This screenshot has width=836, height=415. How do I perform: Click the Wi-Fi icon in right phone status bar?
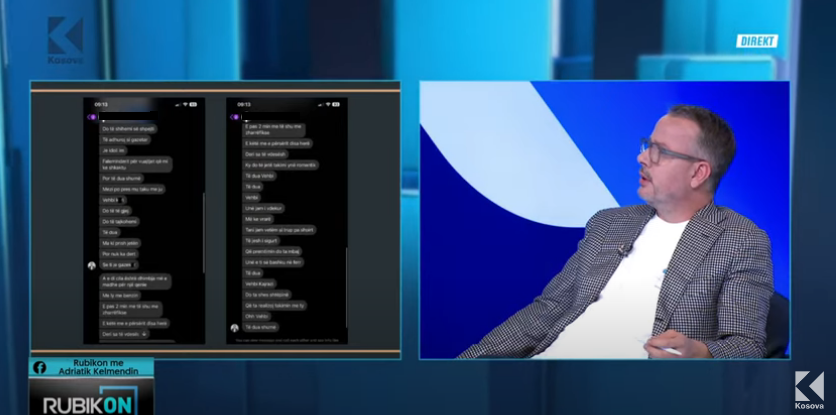pyautogui.click(x=328, y=105)
